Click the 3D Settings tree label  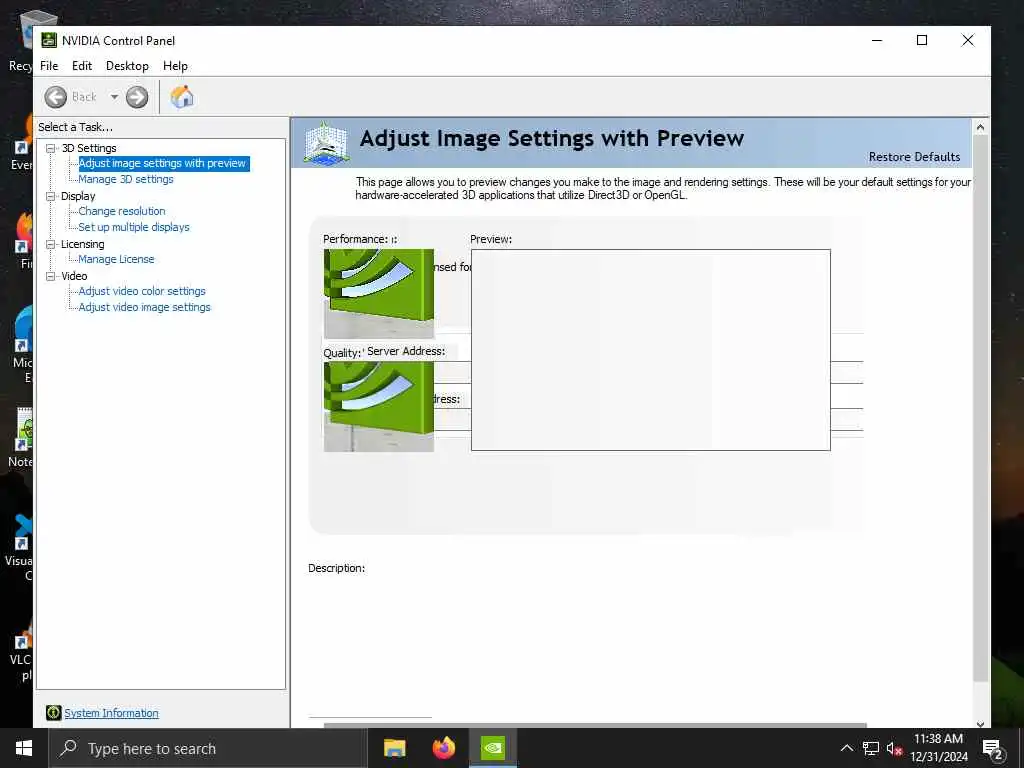[x=89, y=148]
